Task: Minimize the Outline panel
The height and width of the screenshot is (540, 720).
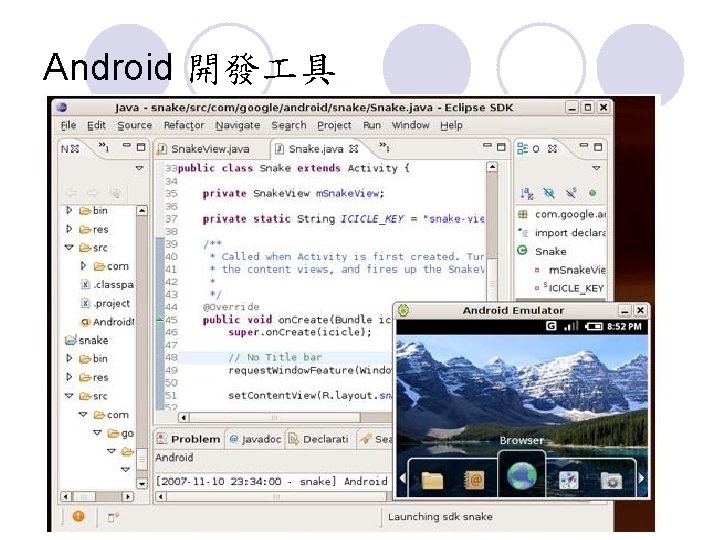Action: [x=584, y=146]
